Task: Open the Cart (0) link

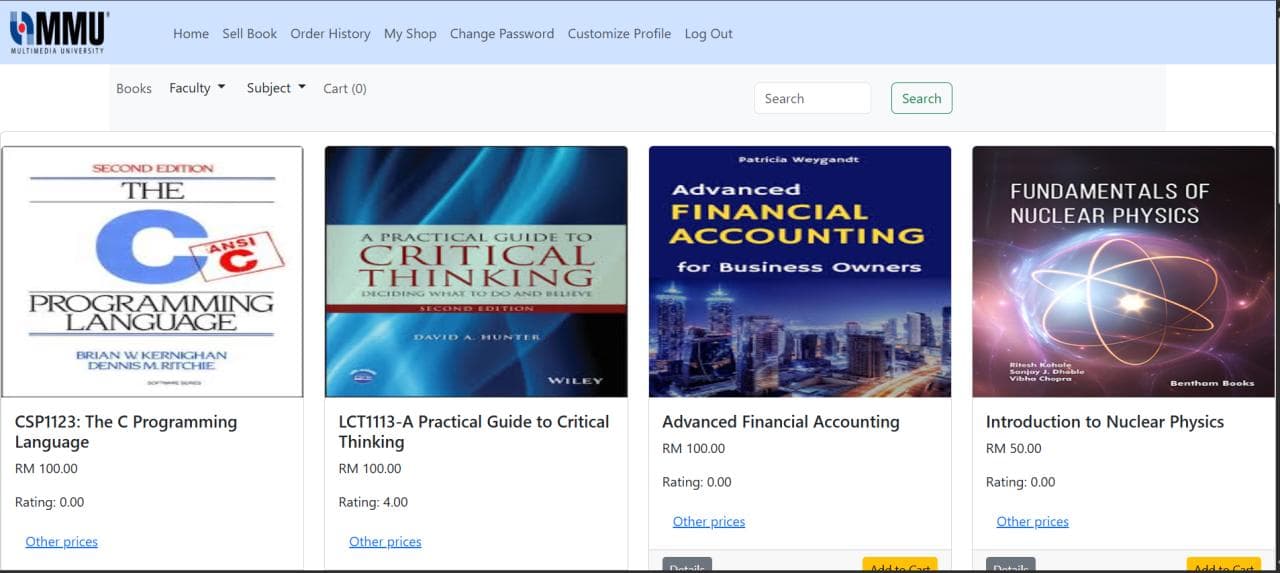Action: click(344, 89)
